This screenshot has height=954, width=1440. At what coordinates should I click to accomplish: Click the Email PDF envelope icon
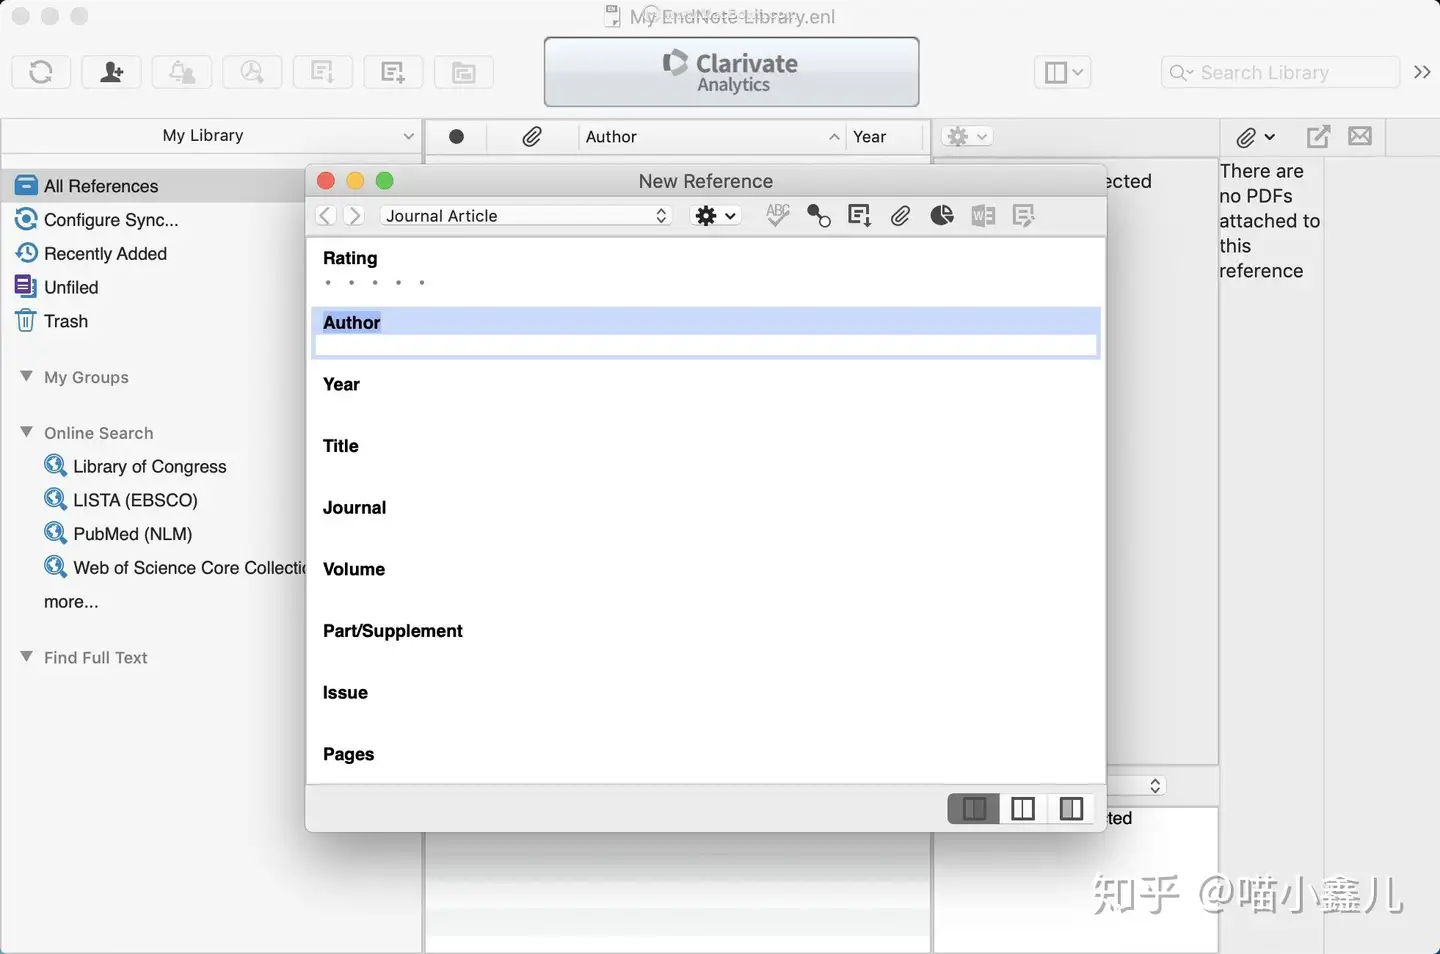coord(1360,136)
